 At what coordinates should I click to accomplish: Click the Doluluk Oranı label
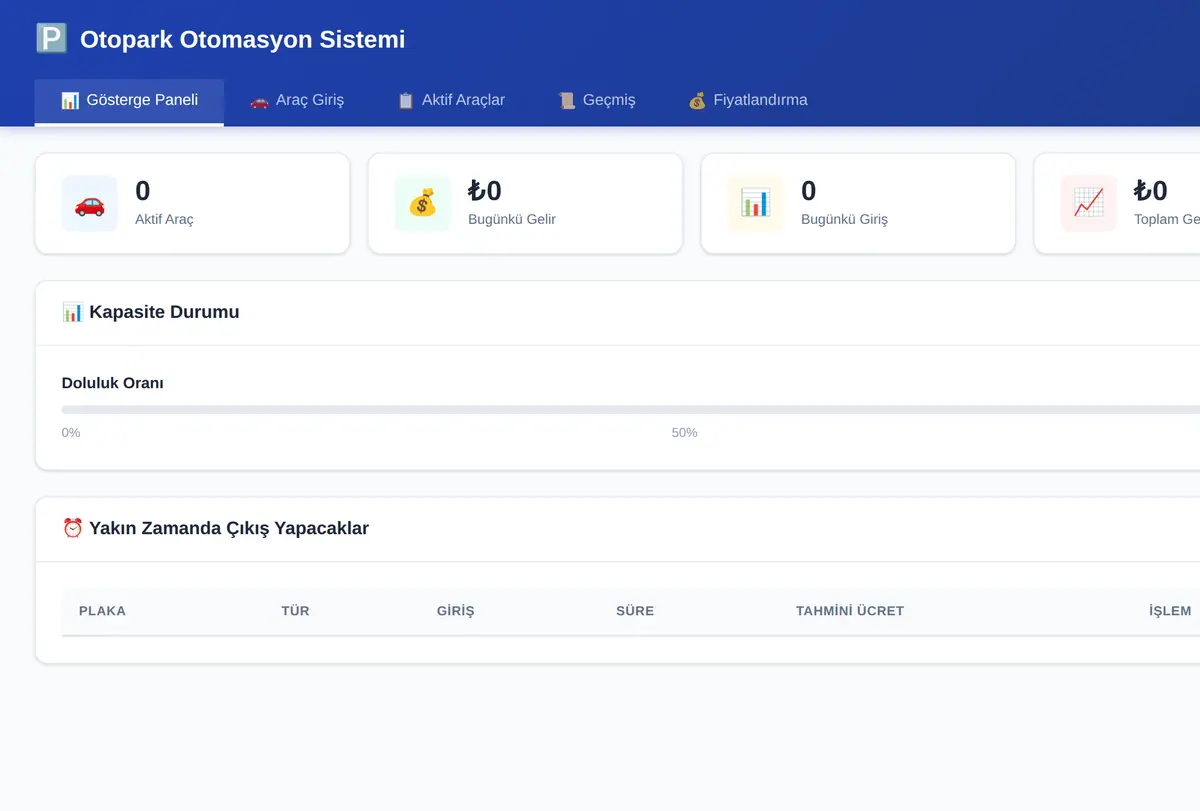click(113, 383)
